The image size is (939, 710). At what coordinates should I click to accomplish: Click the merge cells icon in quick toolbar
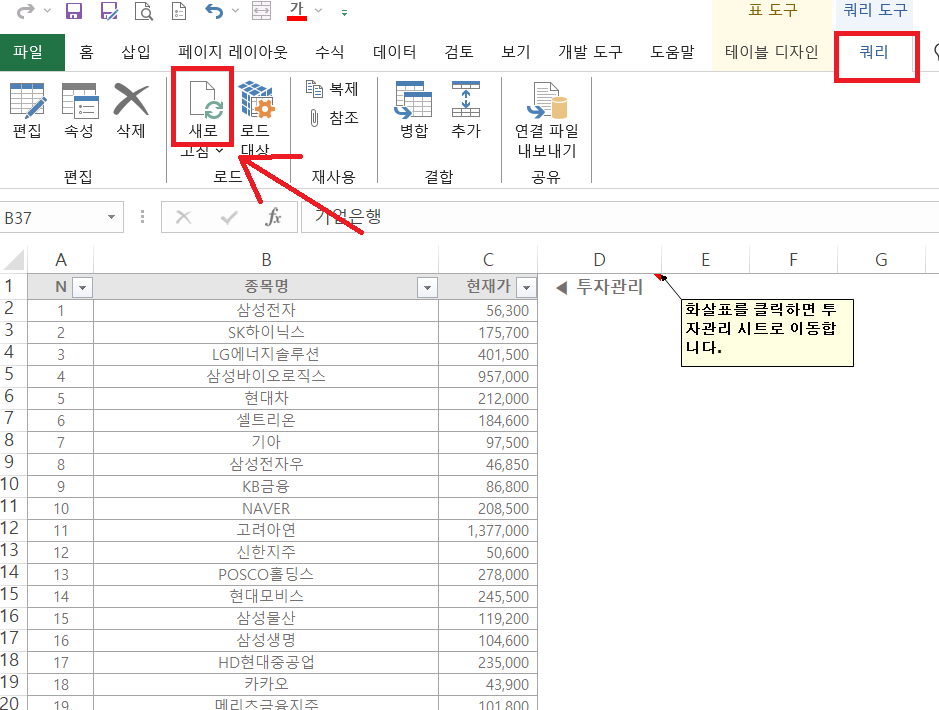[261, 11]
